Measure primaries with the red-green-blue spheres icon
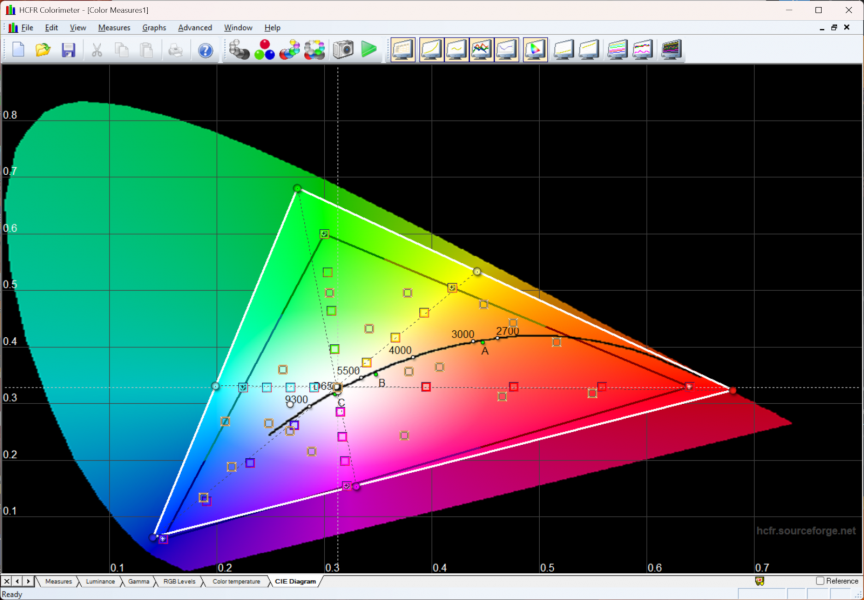Screen dimensions: 864x600 [x=265, y=49]
